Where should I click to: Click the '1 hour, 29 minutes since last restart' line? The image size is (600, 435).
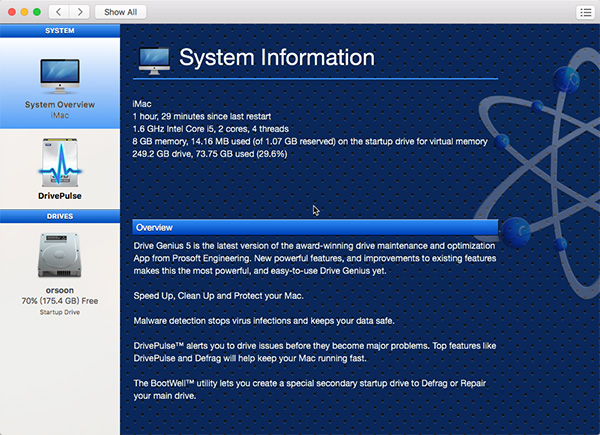click(202, 116)
